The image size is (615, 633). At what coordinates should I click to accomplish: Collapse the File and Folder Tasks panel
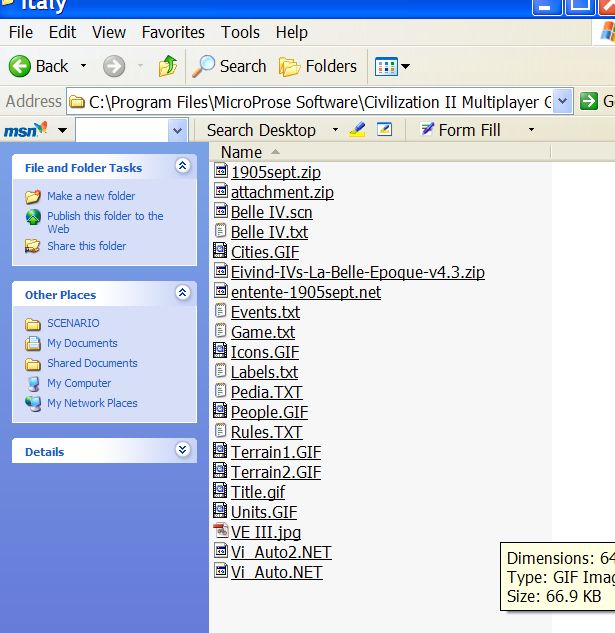click(x=182, y=167)
